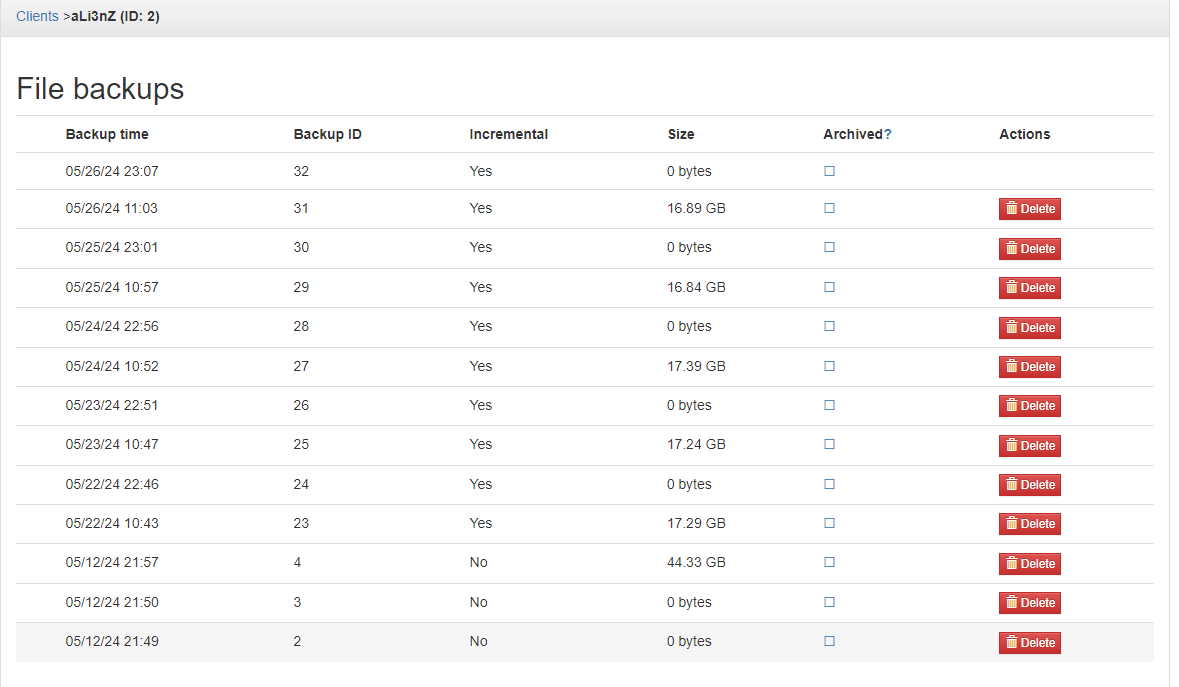Image resolution: width=1179 pixels, height=687 pixels.
Task: Click the Incremental column header
Action: [x=508, y=135]
